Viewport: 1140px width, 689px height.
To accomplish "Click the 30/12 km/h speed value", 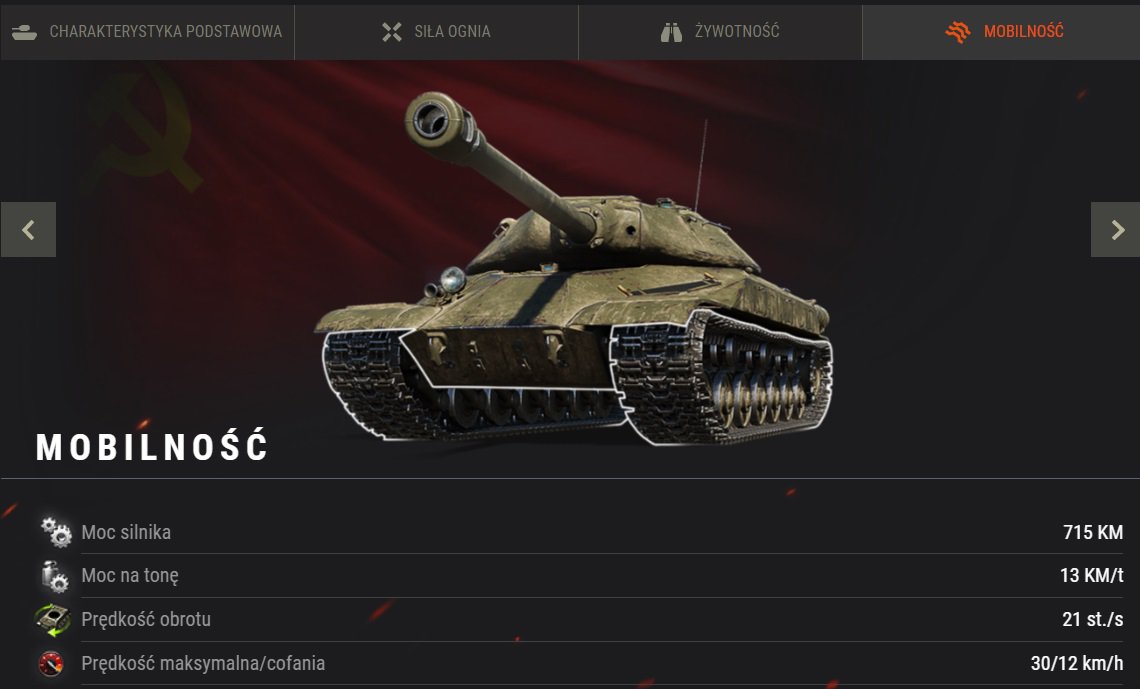I will (x=1077, y=663).
